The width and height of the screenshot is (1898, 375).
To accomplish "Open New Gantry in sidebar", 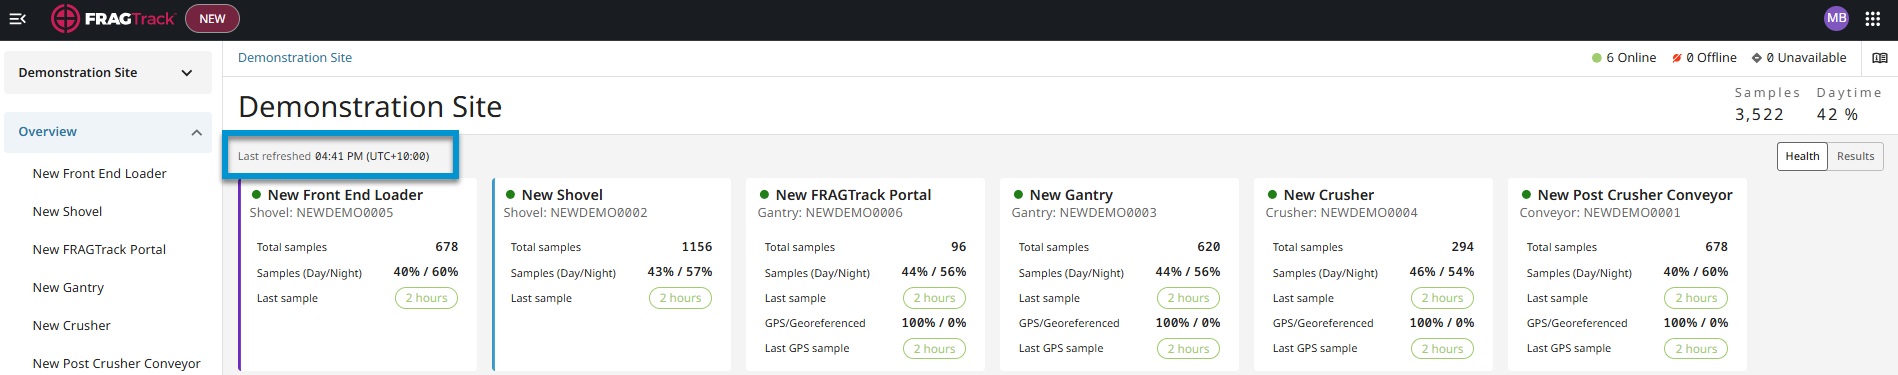I will (x=68, y=288).
